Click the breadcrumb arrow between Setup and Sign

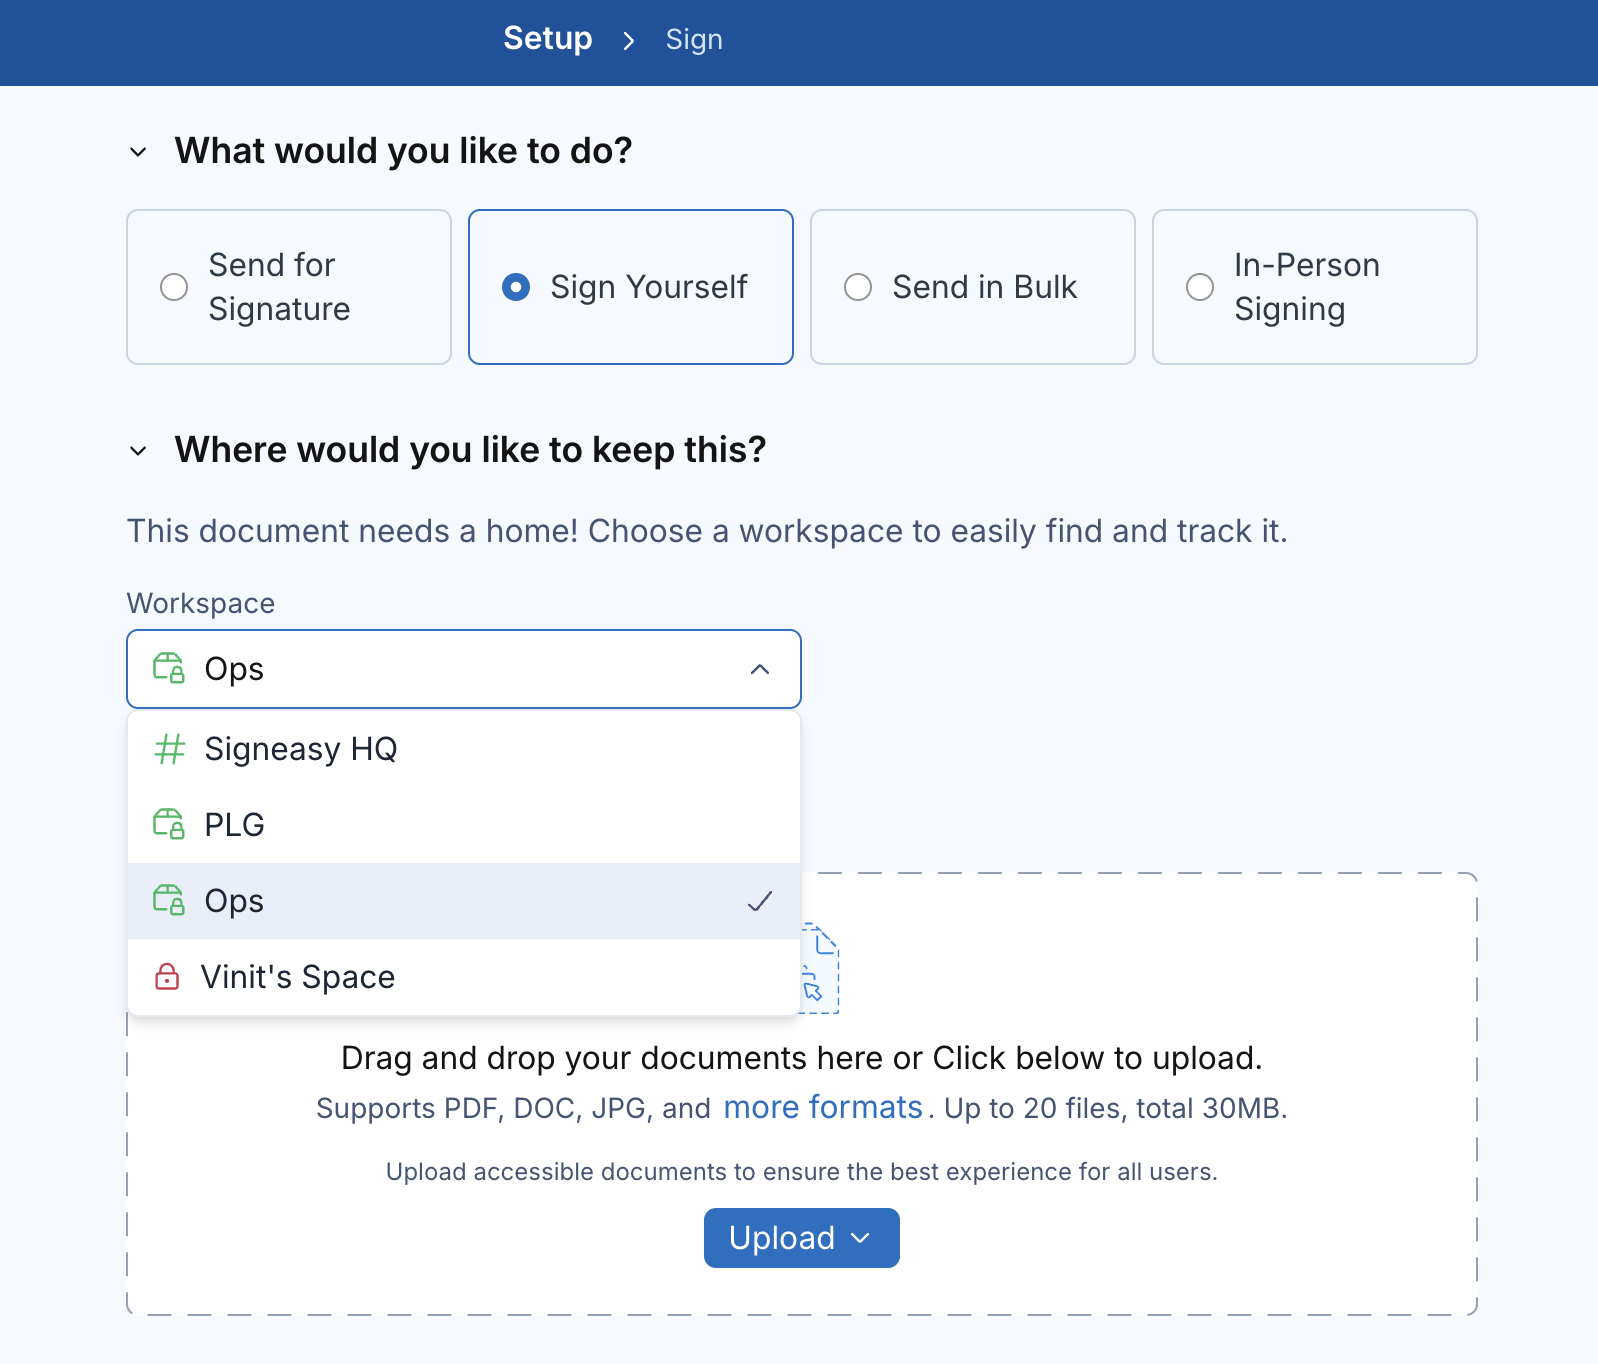pyautogui.click(x=629, y=41)
